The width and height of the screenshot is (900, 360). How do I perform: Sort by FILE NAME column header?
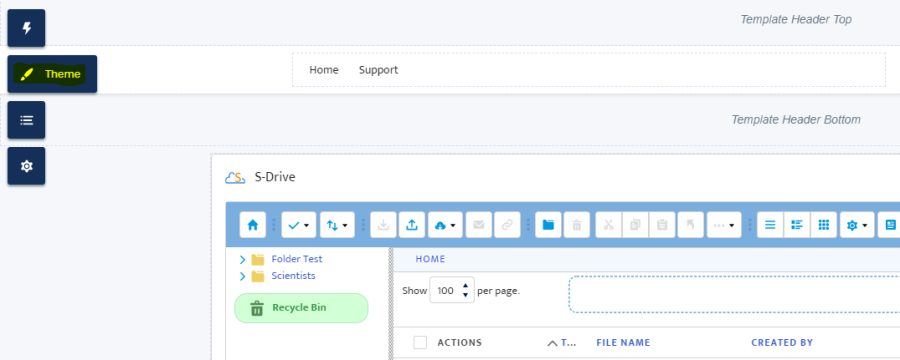(623, 343)
